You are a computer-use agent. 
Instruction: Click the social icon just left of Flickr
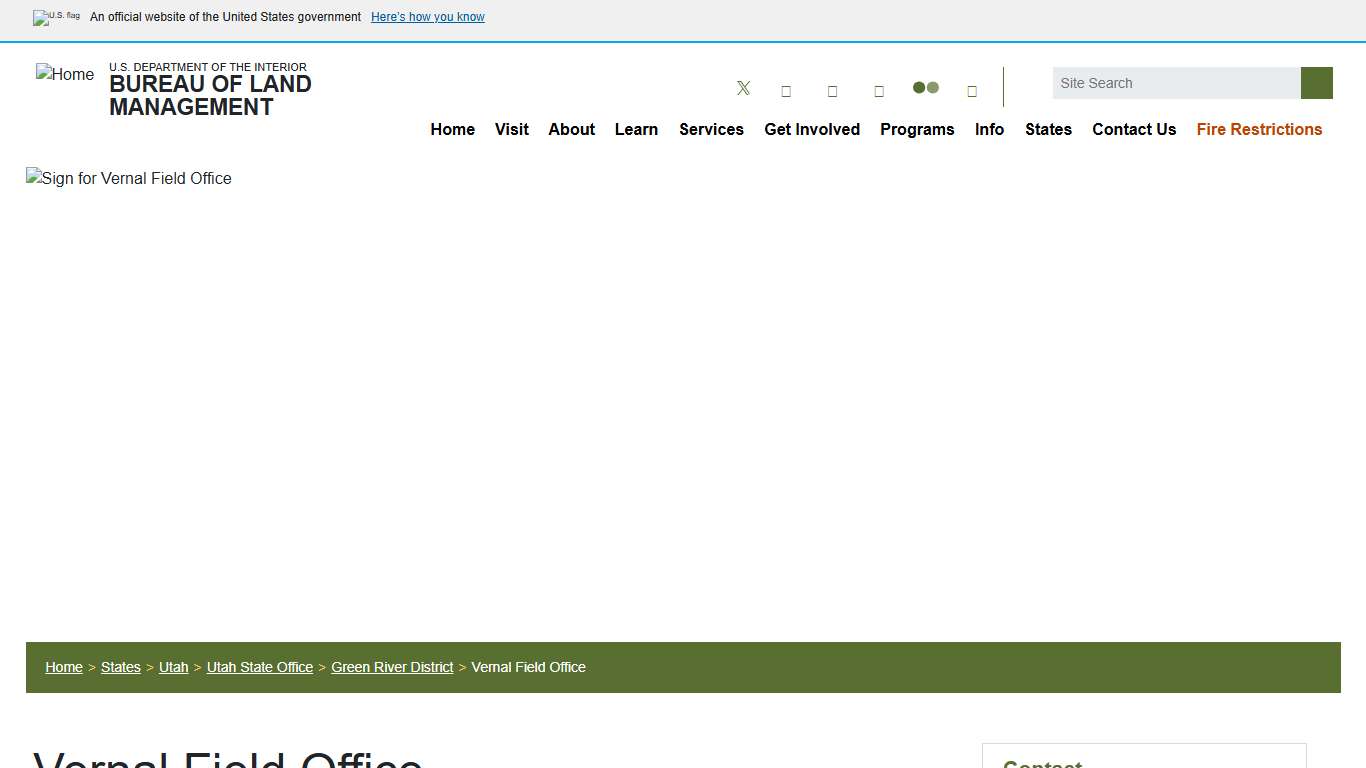tap(879, 91)
